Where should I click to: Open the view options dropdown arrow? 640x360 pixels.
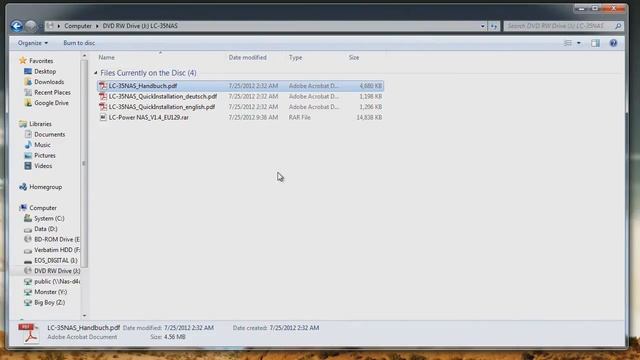tap(578, 43)
